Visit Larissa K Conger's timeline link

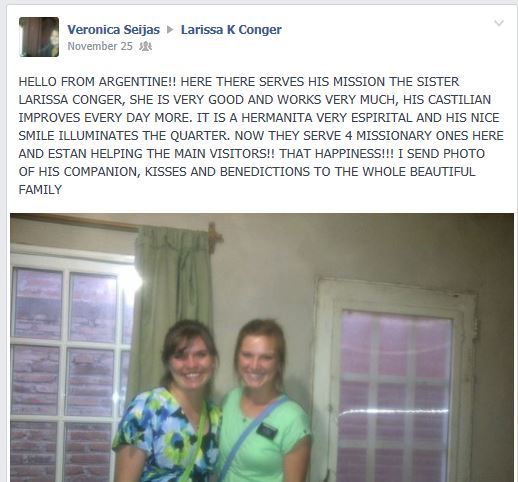pyautogui.click(x=231, y=30)
